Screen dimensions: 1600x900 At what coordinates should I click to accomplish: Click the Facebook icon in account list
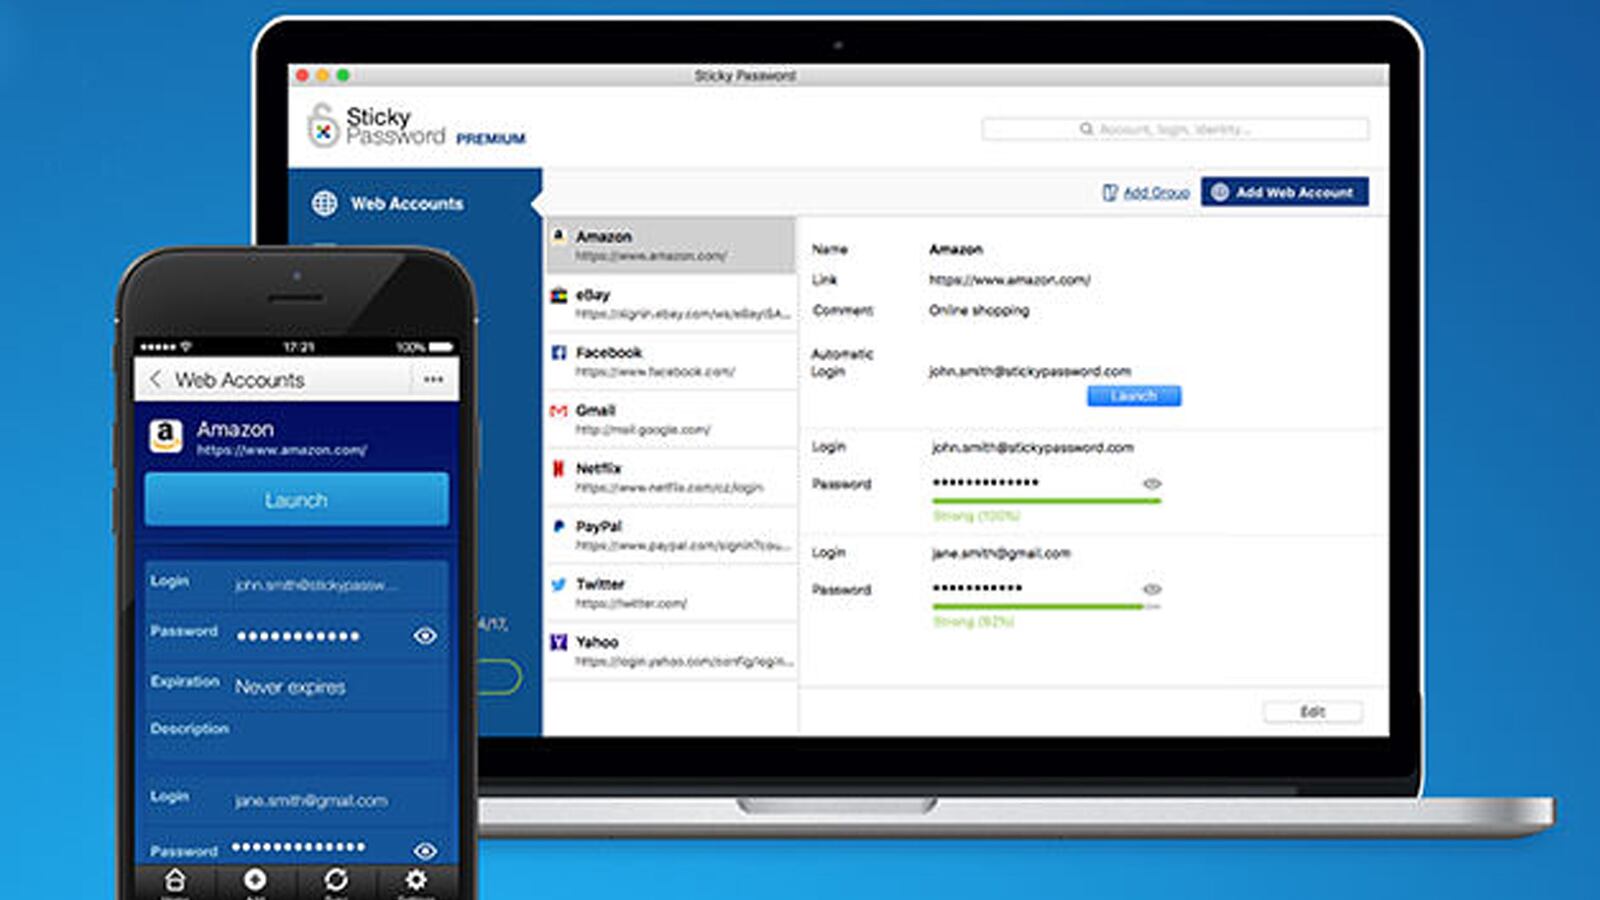pyautogui.click(x=559, y=353)
